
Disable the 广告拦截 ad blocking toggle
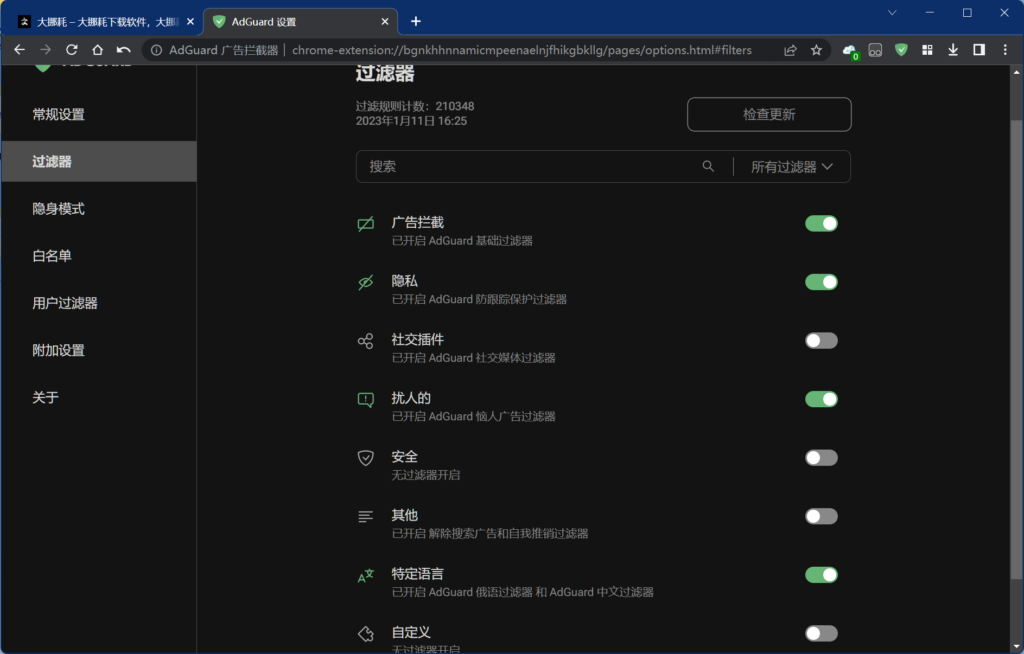[821, 224]
